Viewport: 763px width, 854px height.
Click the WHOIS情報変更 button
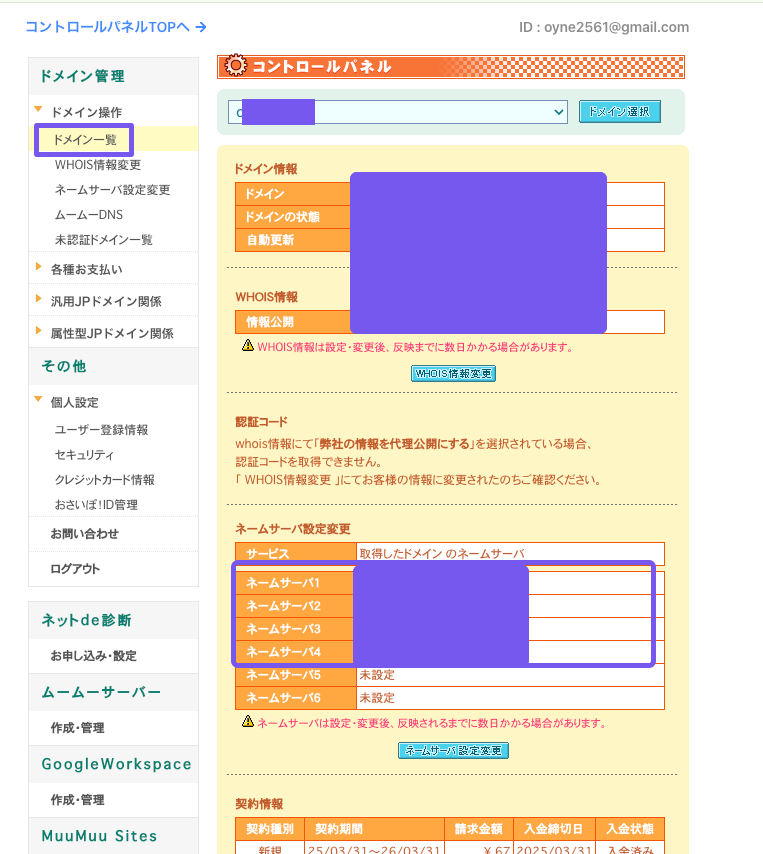coord(453,374)
